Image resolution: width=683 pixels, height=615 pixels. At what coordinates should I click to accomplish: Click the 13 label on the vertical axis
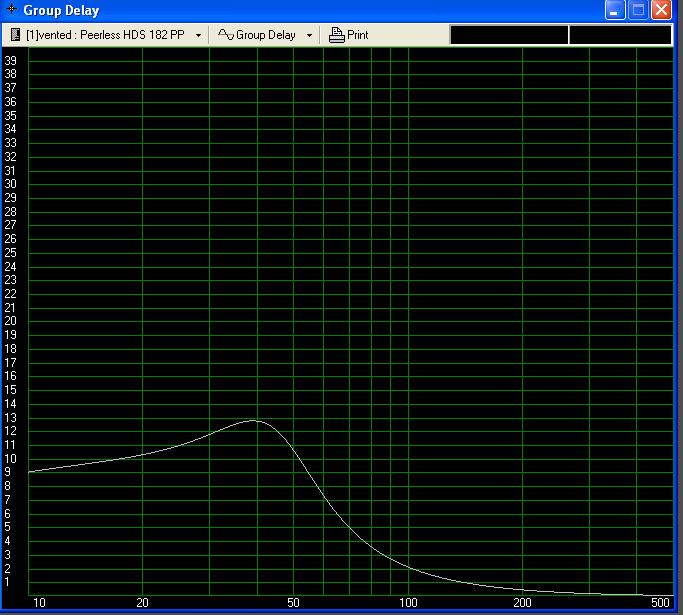pos(10,418)
